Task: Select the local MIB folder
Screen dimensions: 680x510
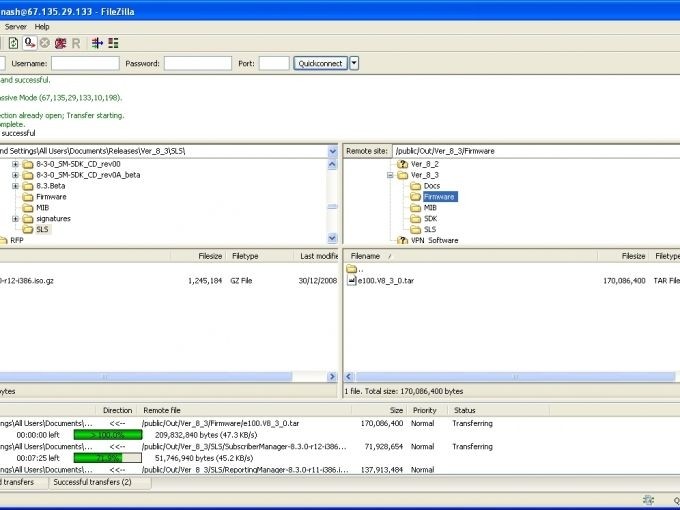Action: [x=42, y=208]
